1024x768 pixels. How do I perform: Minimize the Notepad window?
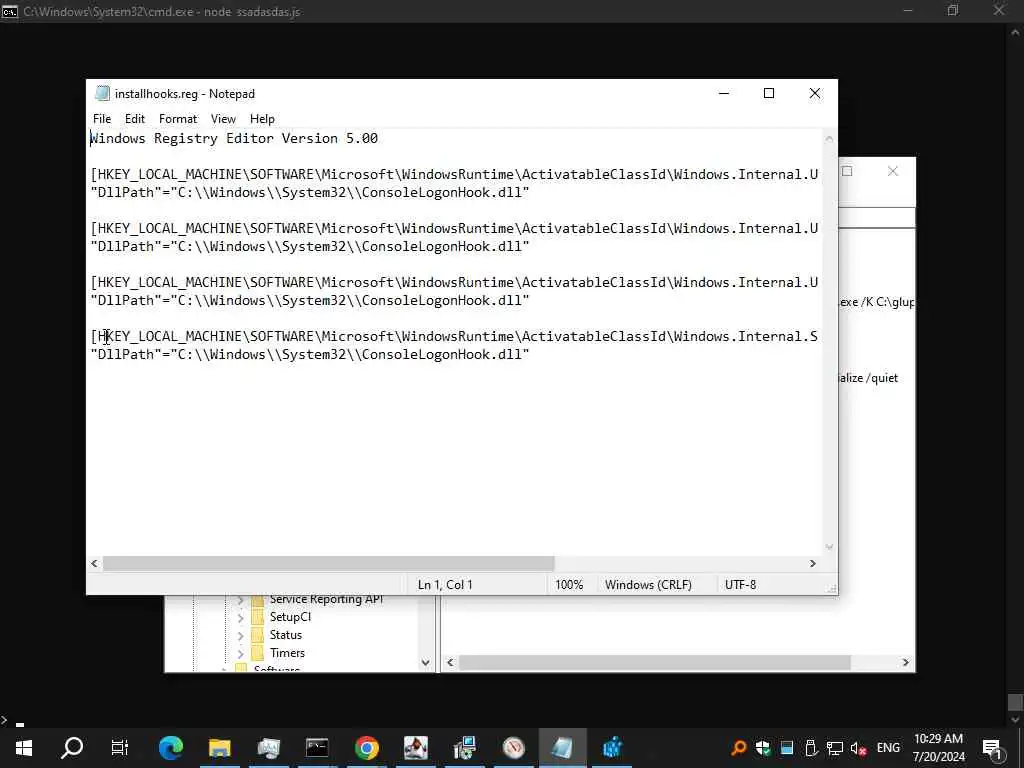724,93
